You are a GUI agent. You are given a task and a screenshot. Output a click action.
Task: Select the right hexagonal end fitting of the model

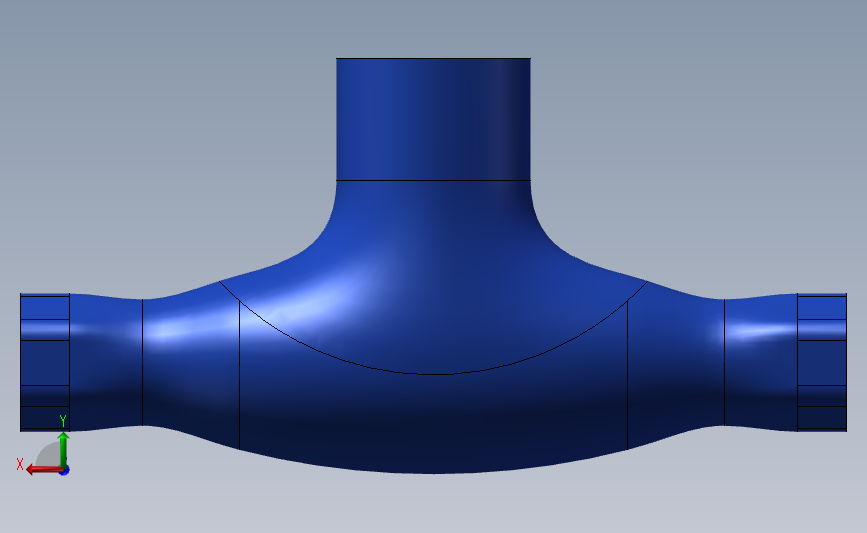tap(822, 362)
